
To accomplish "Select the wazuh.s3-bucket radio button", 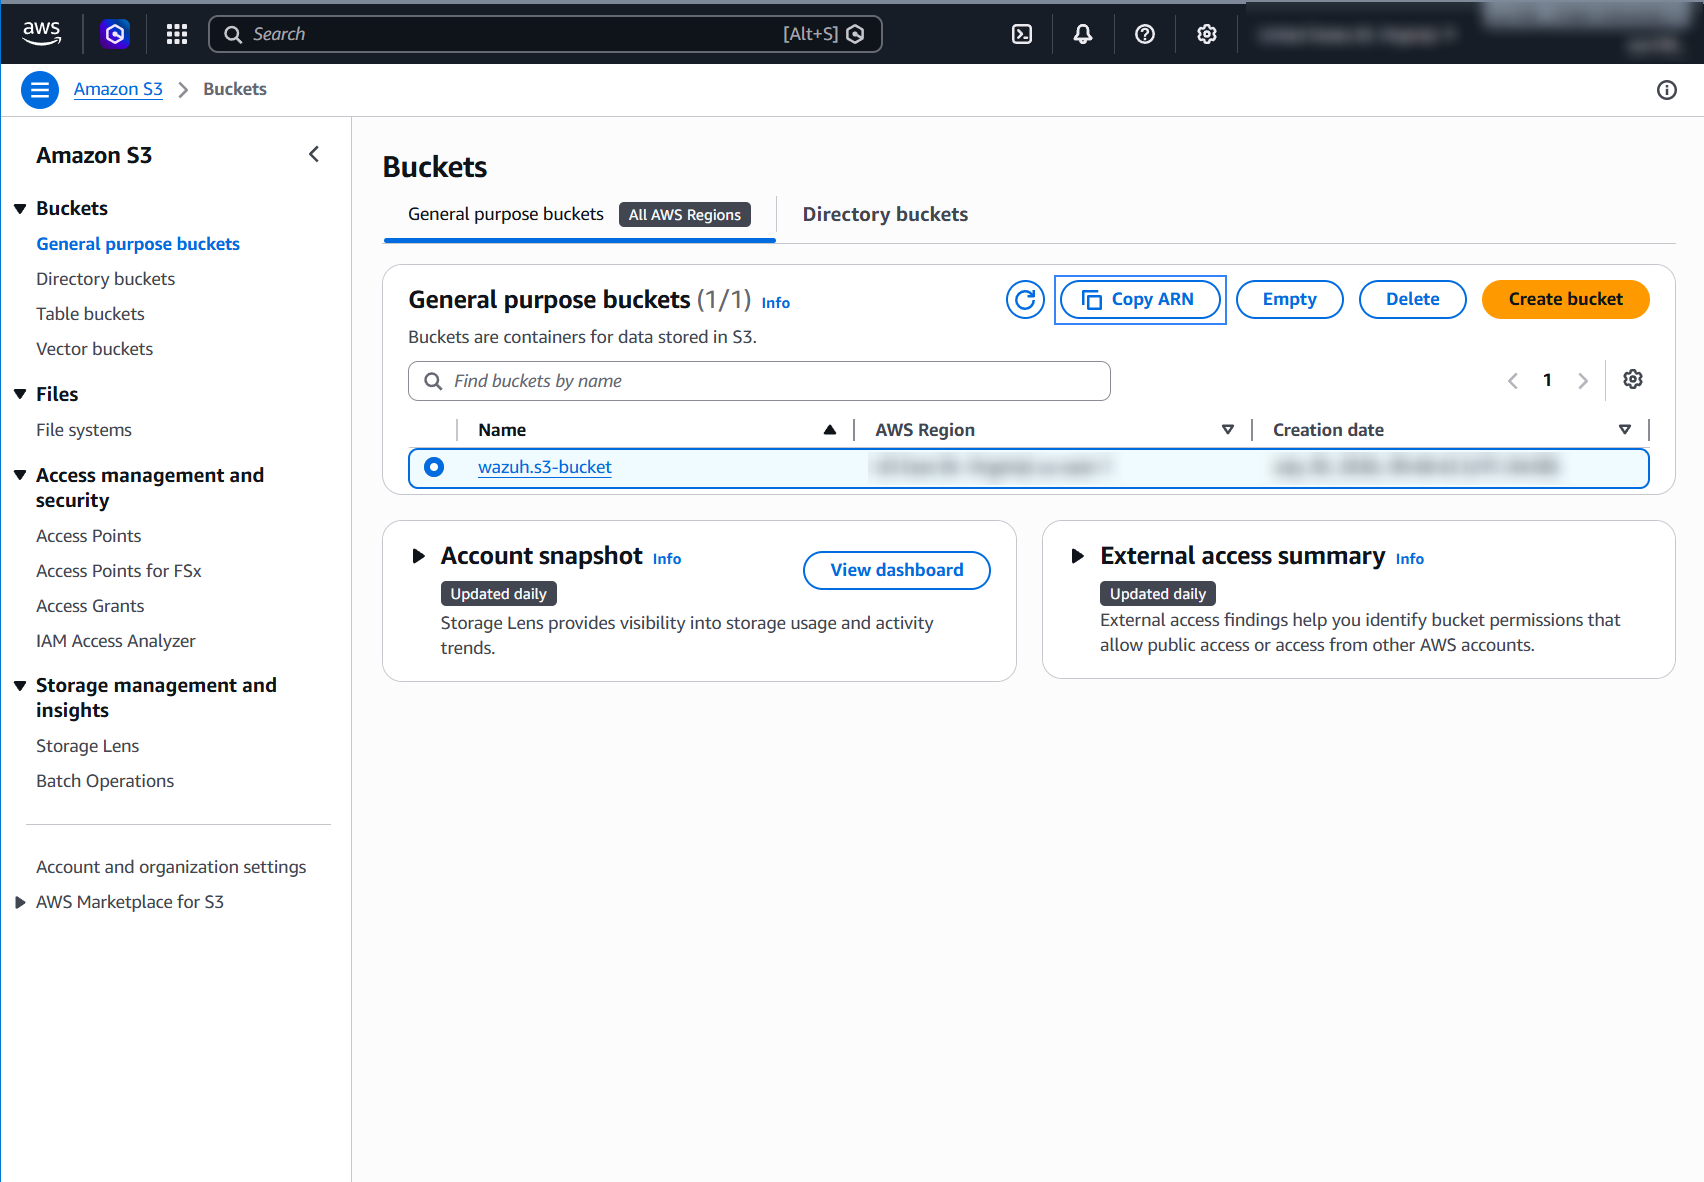I will tap(434, 467).
